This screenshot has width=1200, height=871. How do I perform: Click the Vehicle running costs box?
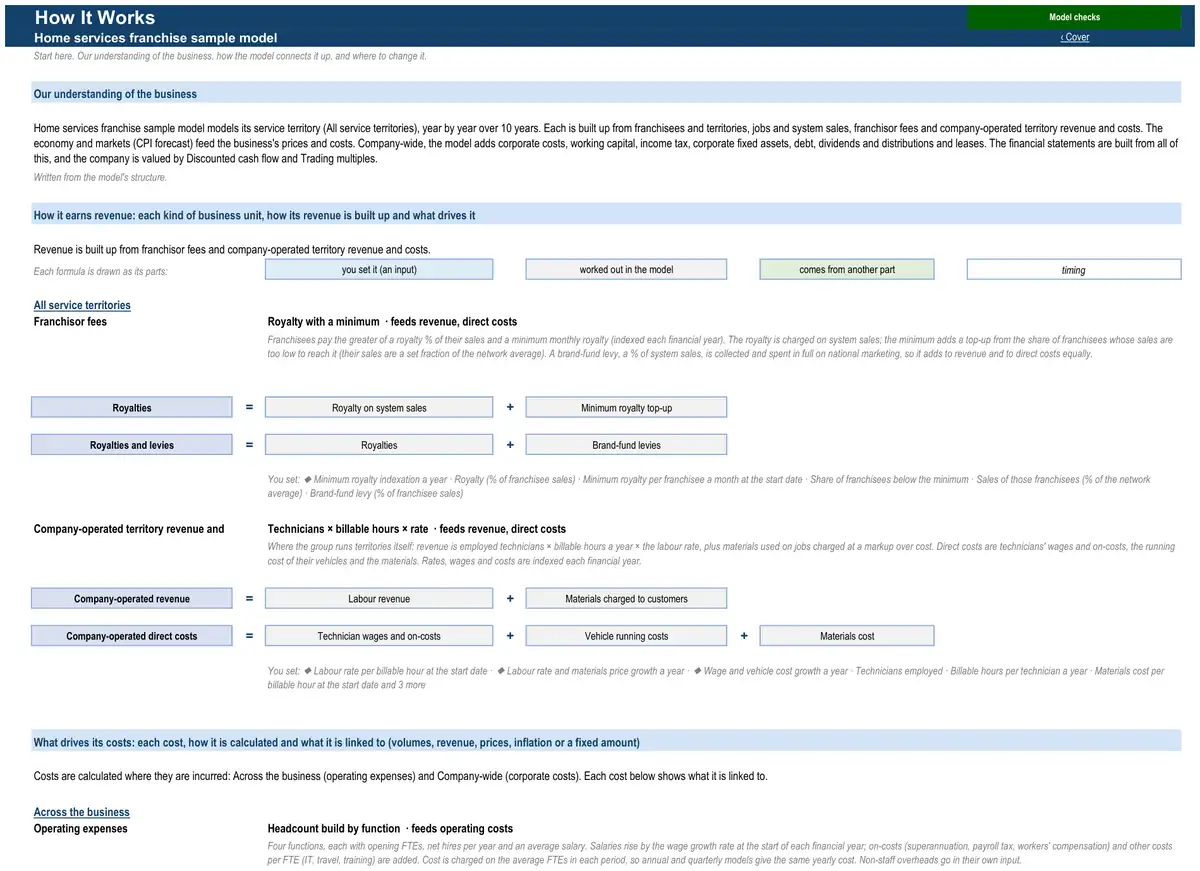pyautogui.click(x=626, y=635)
